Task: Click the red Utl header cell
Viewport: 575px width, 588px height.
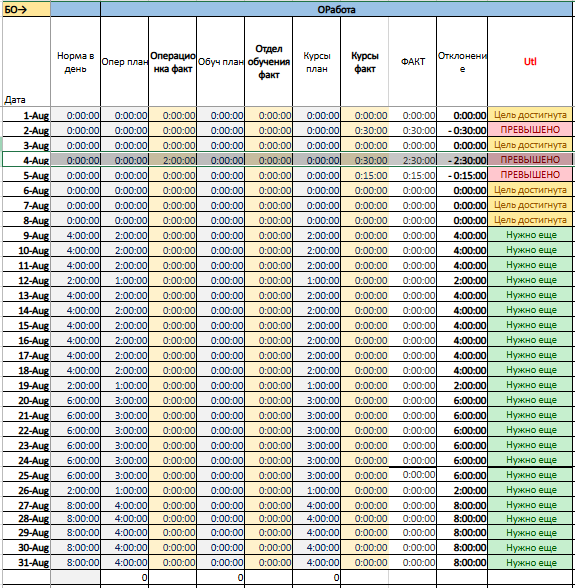Action: coord(530,62)
